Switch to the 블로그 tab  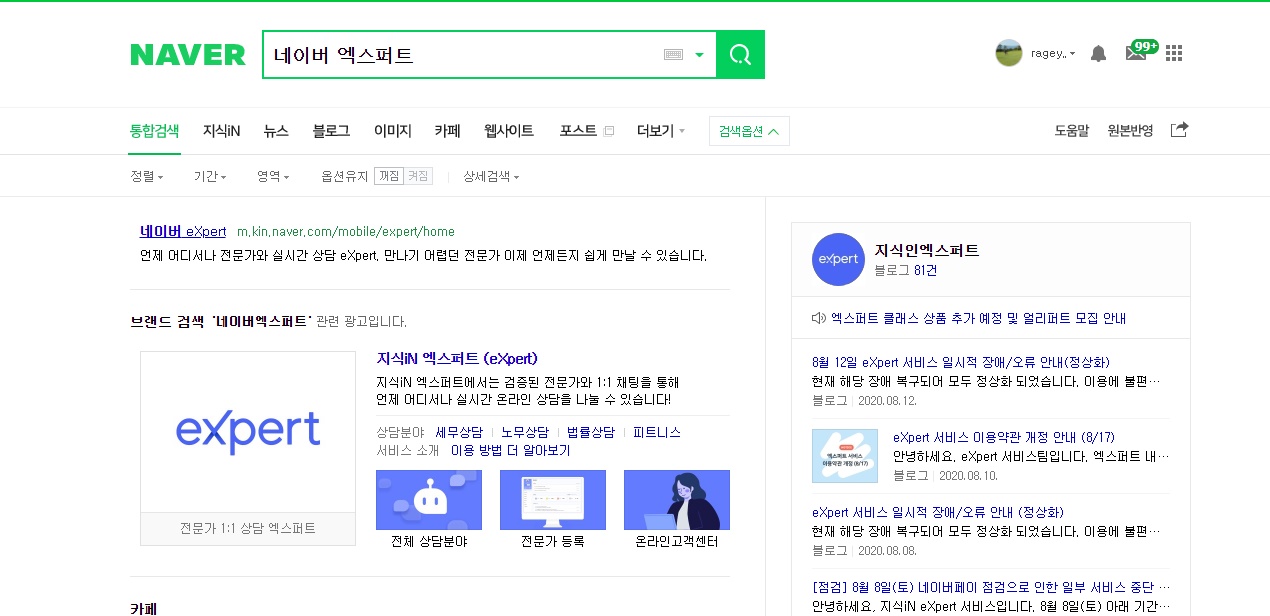(331, 131)
